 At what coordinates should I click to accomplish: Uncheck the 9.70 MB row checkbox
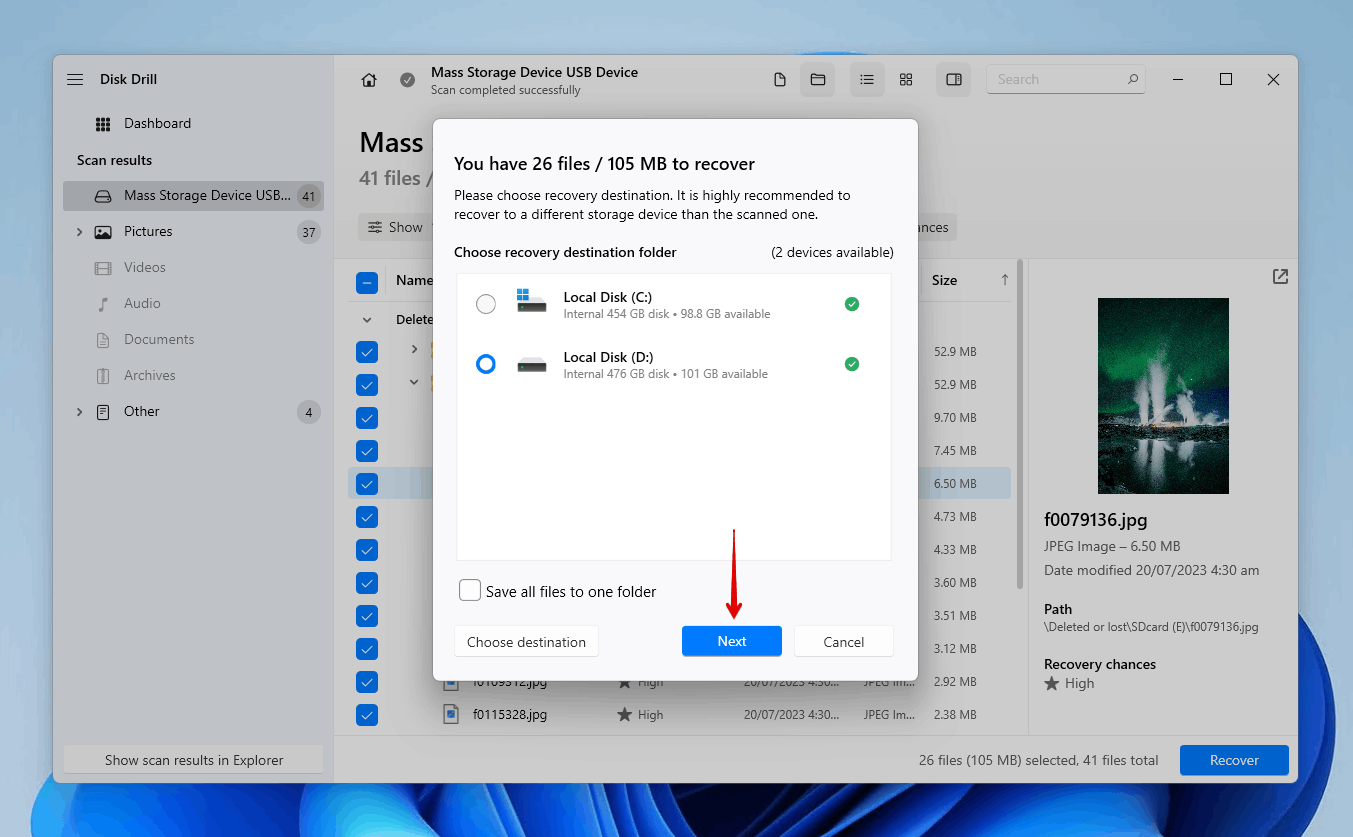[x=367, y=418]
